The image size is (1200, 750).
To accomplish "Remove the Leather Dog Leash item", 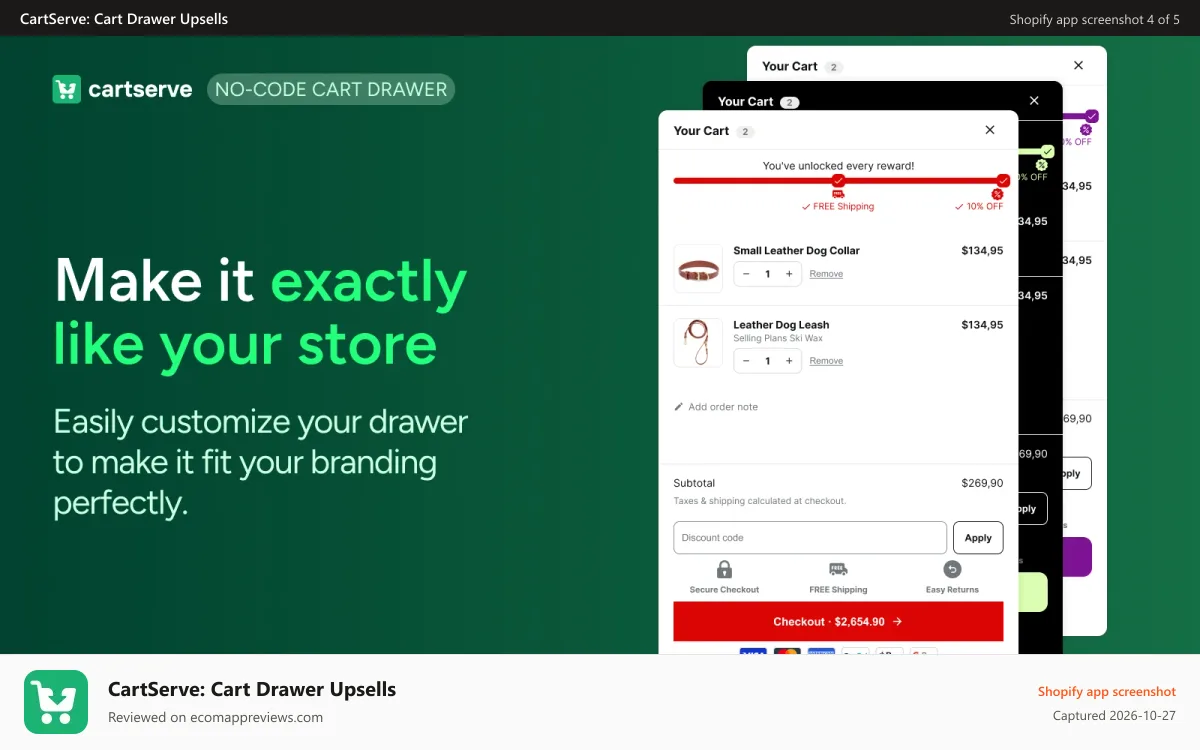I will (x=826, y=361).
